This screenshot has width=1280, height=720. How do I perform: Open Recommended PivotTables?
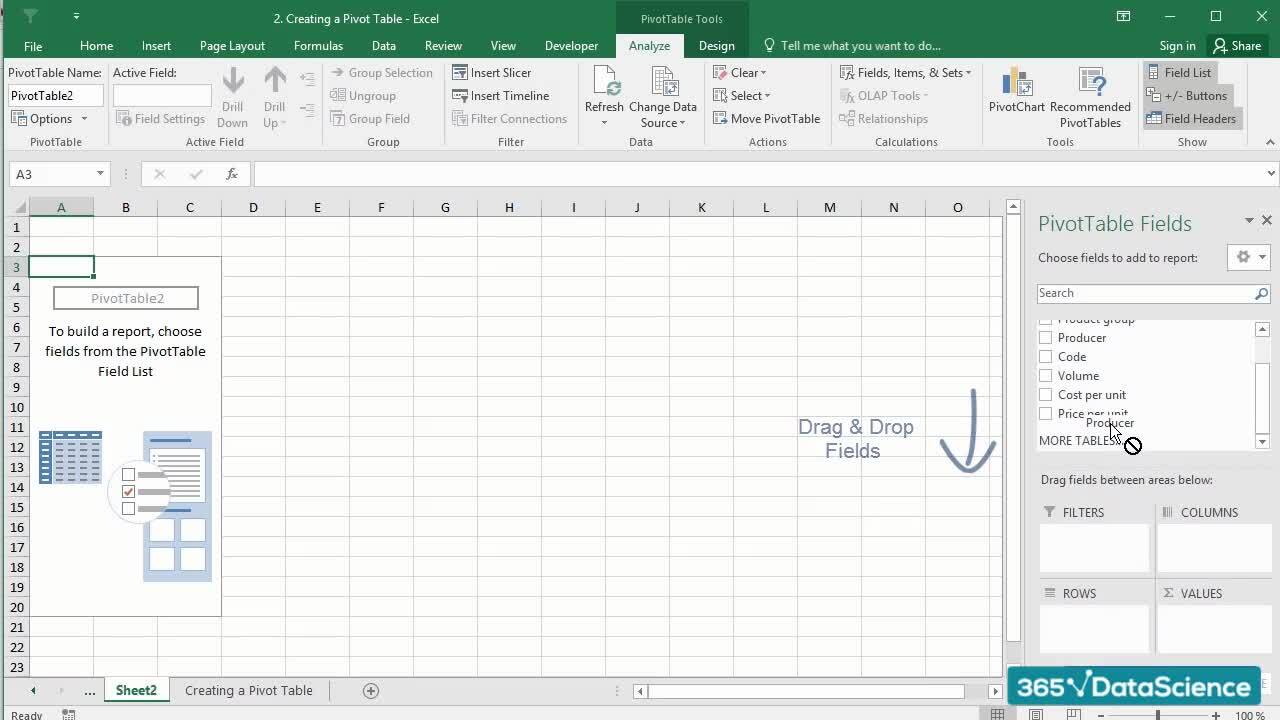coord(1090,97)
